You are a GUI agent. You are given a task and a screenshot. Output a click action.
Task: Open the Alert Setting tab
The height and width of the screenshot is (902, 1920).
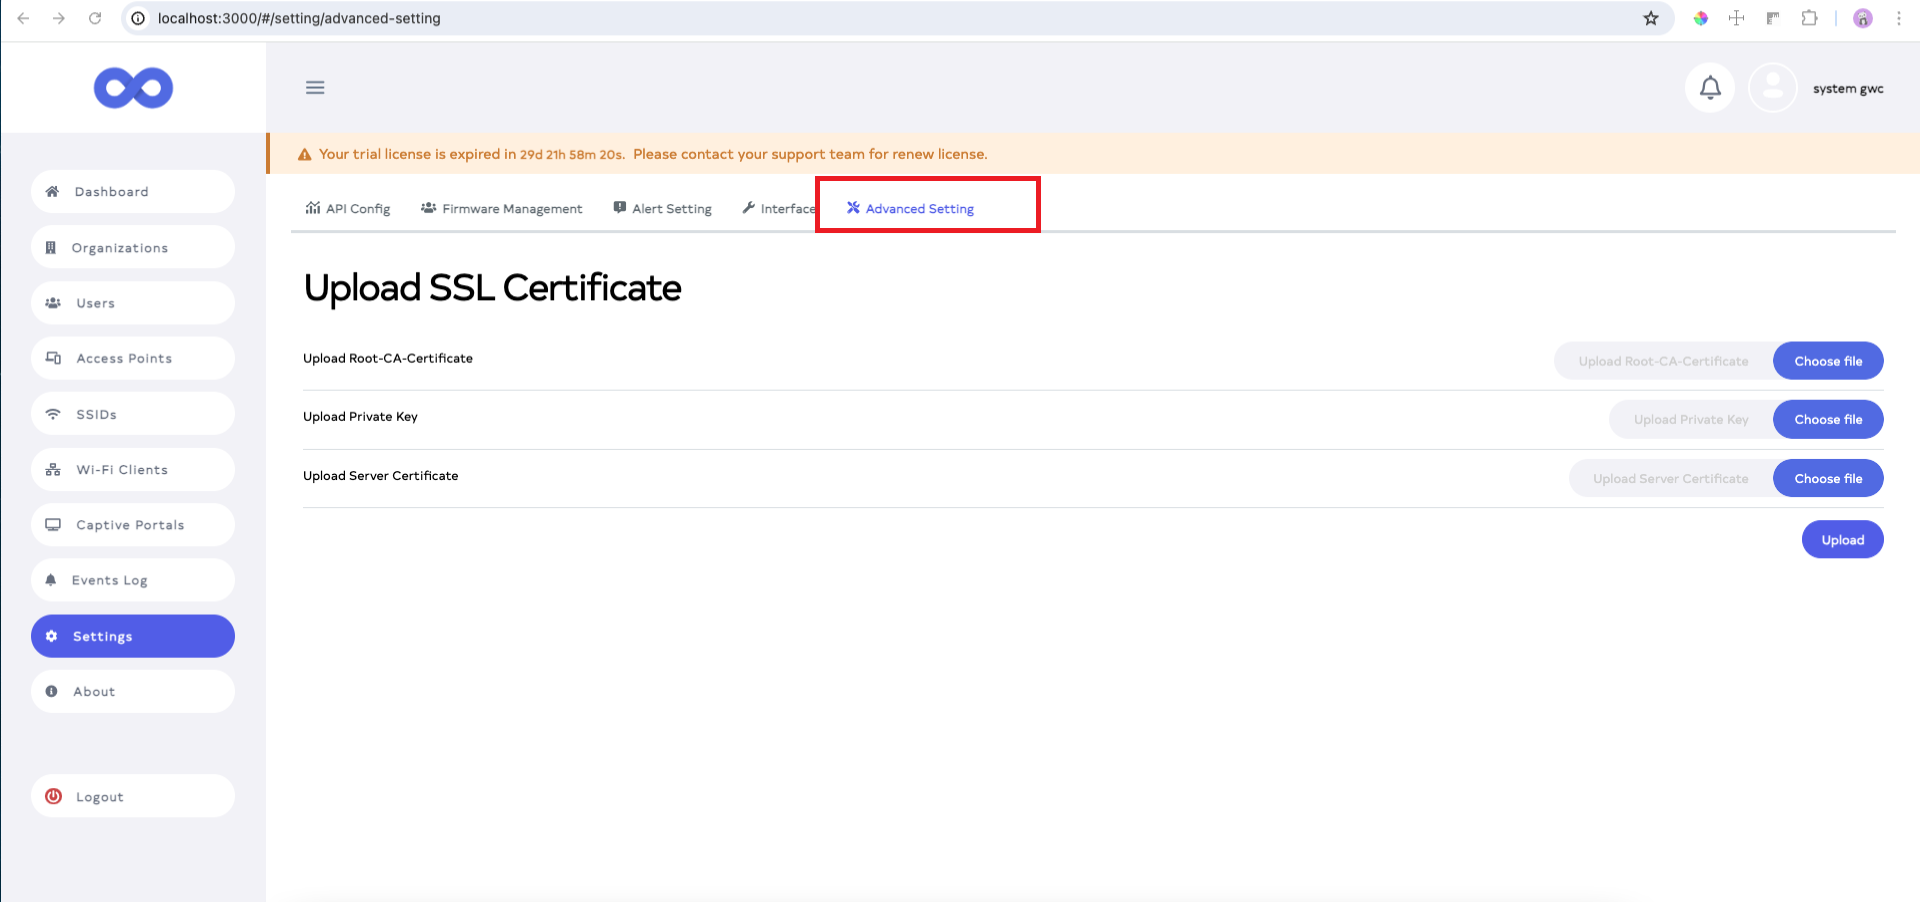[662, 209]
